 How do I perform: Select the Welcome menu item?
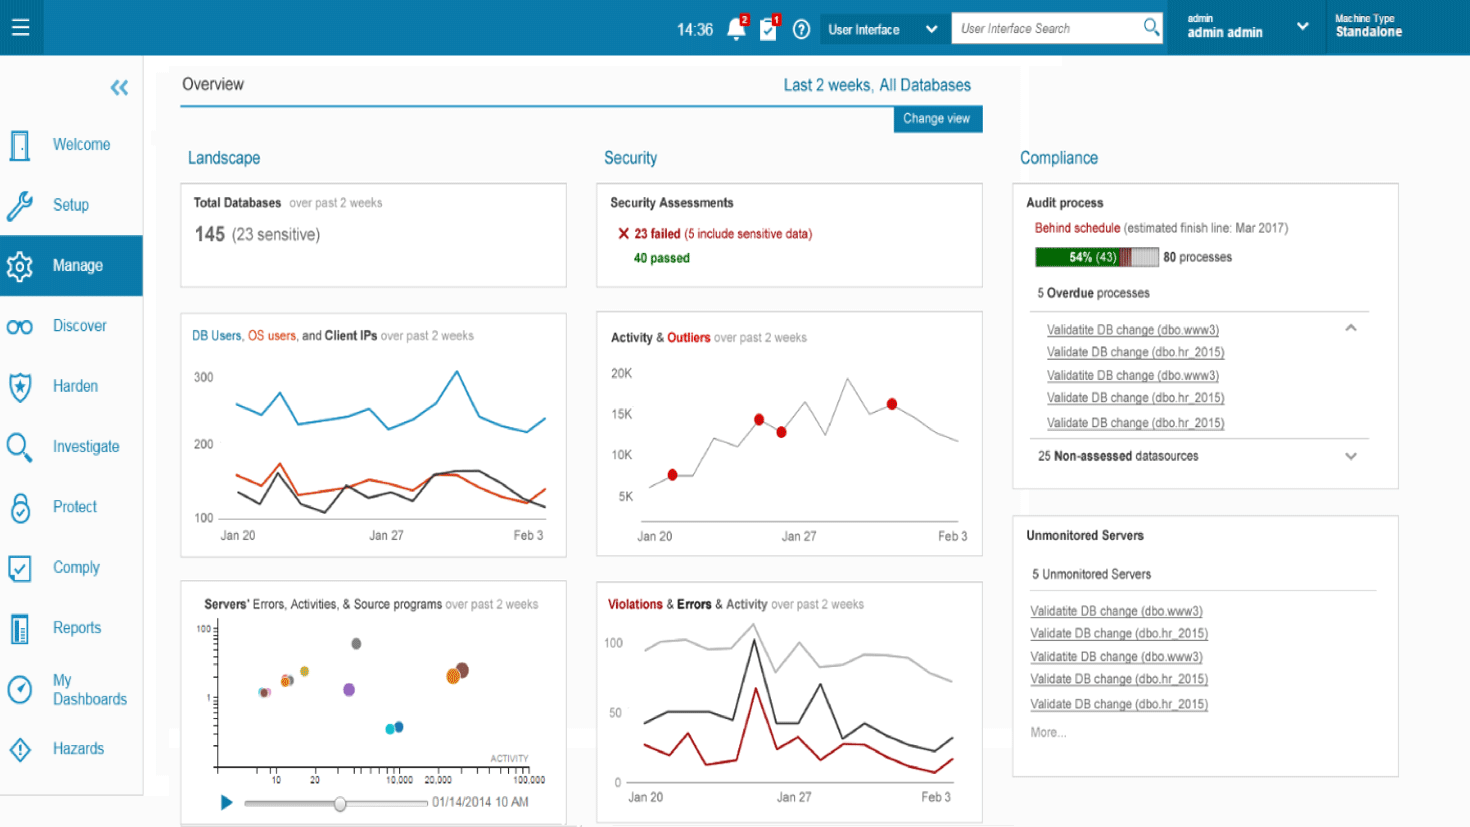(80, 144)
